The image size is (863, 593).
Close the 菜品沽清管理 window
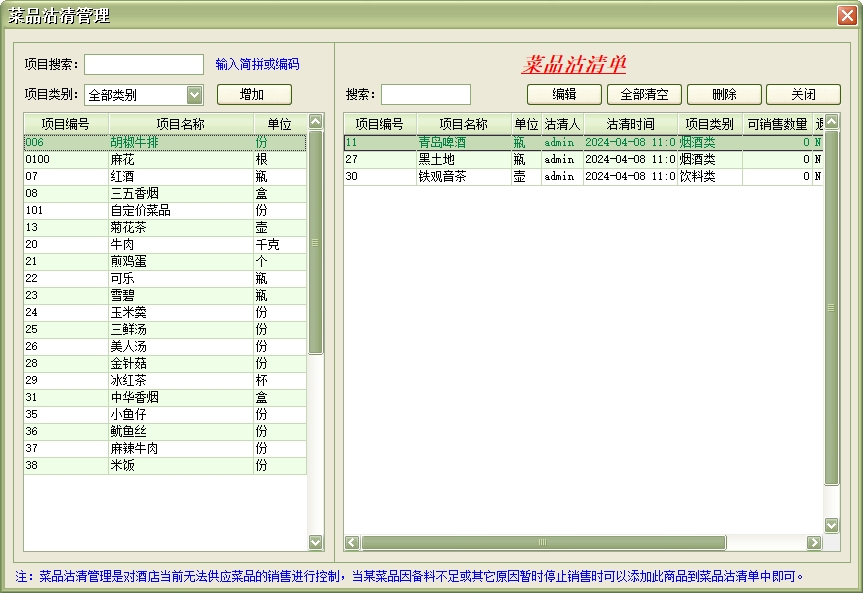(x=846, y=15)
